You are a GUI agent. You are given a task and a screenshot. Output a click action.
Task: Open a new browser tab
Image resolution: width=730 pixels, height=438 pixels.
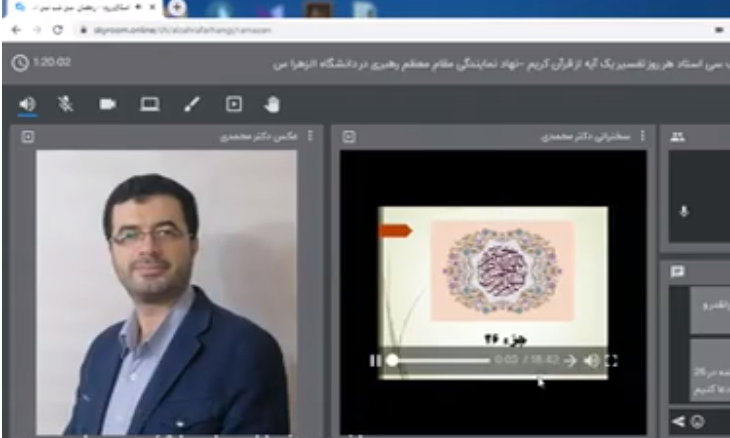(x=177, y=8)
